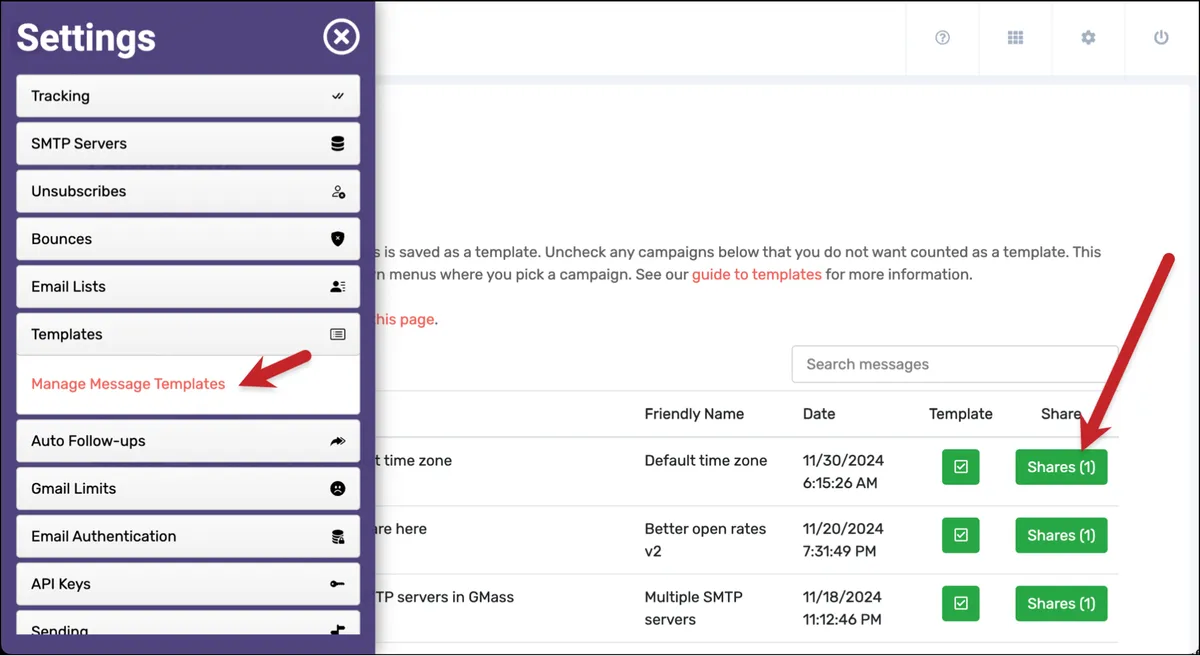Click the Default time zone friendly name
The height and width of the screenshot is (656, 1200).
pyautogui.click(x=706, y=461)
